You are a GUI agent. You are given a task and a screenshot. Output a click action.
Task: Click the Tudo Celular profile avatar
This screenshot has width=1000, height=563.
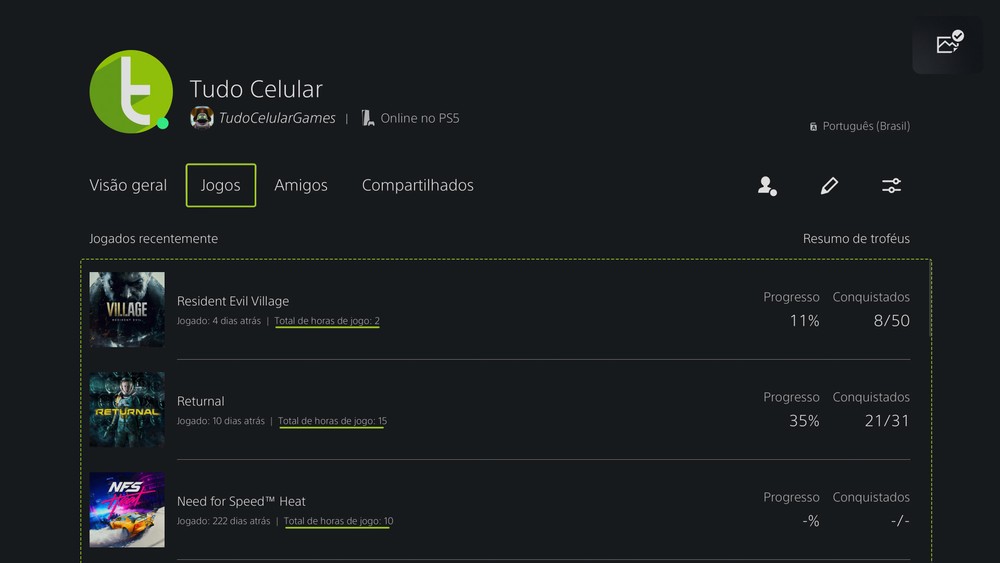coord(128,91)
